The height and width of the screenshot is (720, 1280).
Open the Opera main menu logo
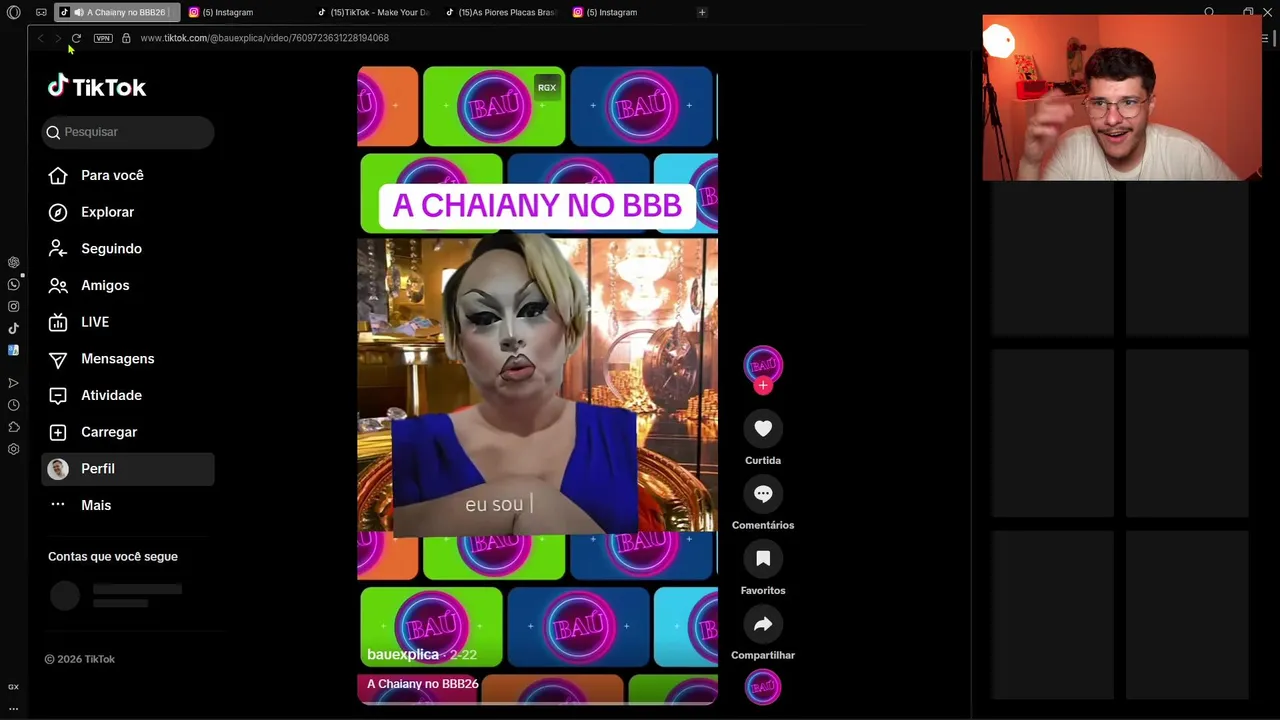click(x=13, y=12)
